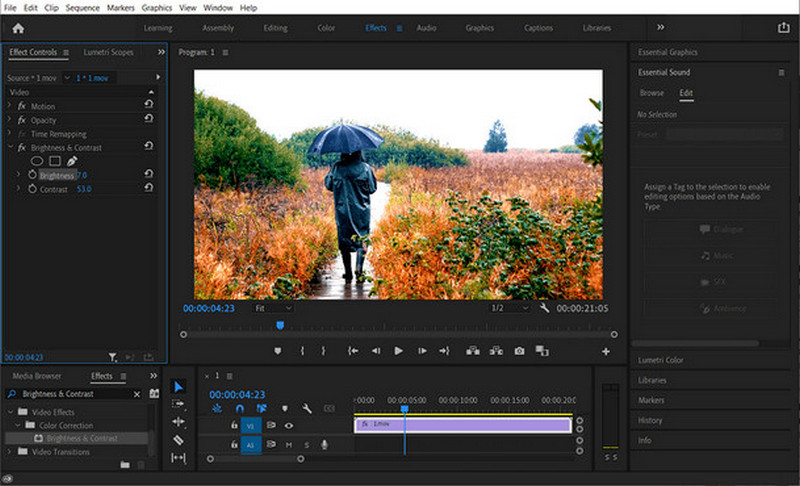Toggle animation stopwatch for Brightness
Viewport: 800px width, 486px height.
[x=33, y=175]
